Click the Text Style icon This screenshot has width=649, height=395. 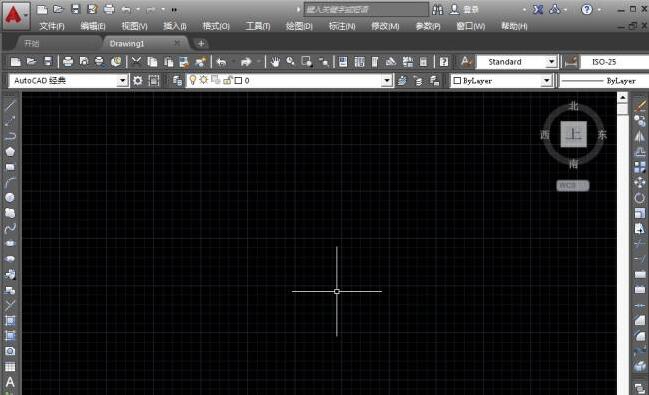click(466, 62)
